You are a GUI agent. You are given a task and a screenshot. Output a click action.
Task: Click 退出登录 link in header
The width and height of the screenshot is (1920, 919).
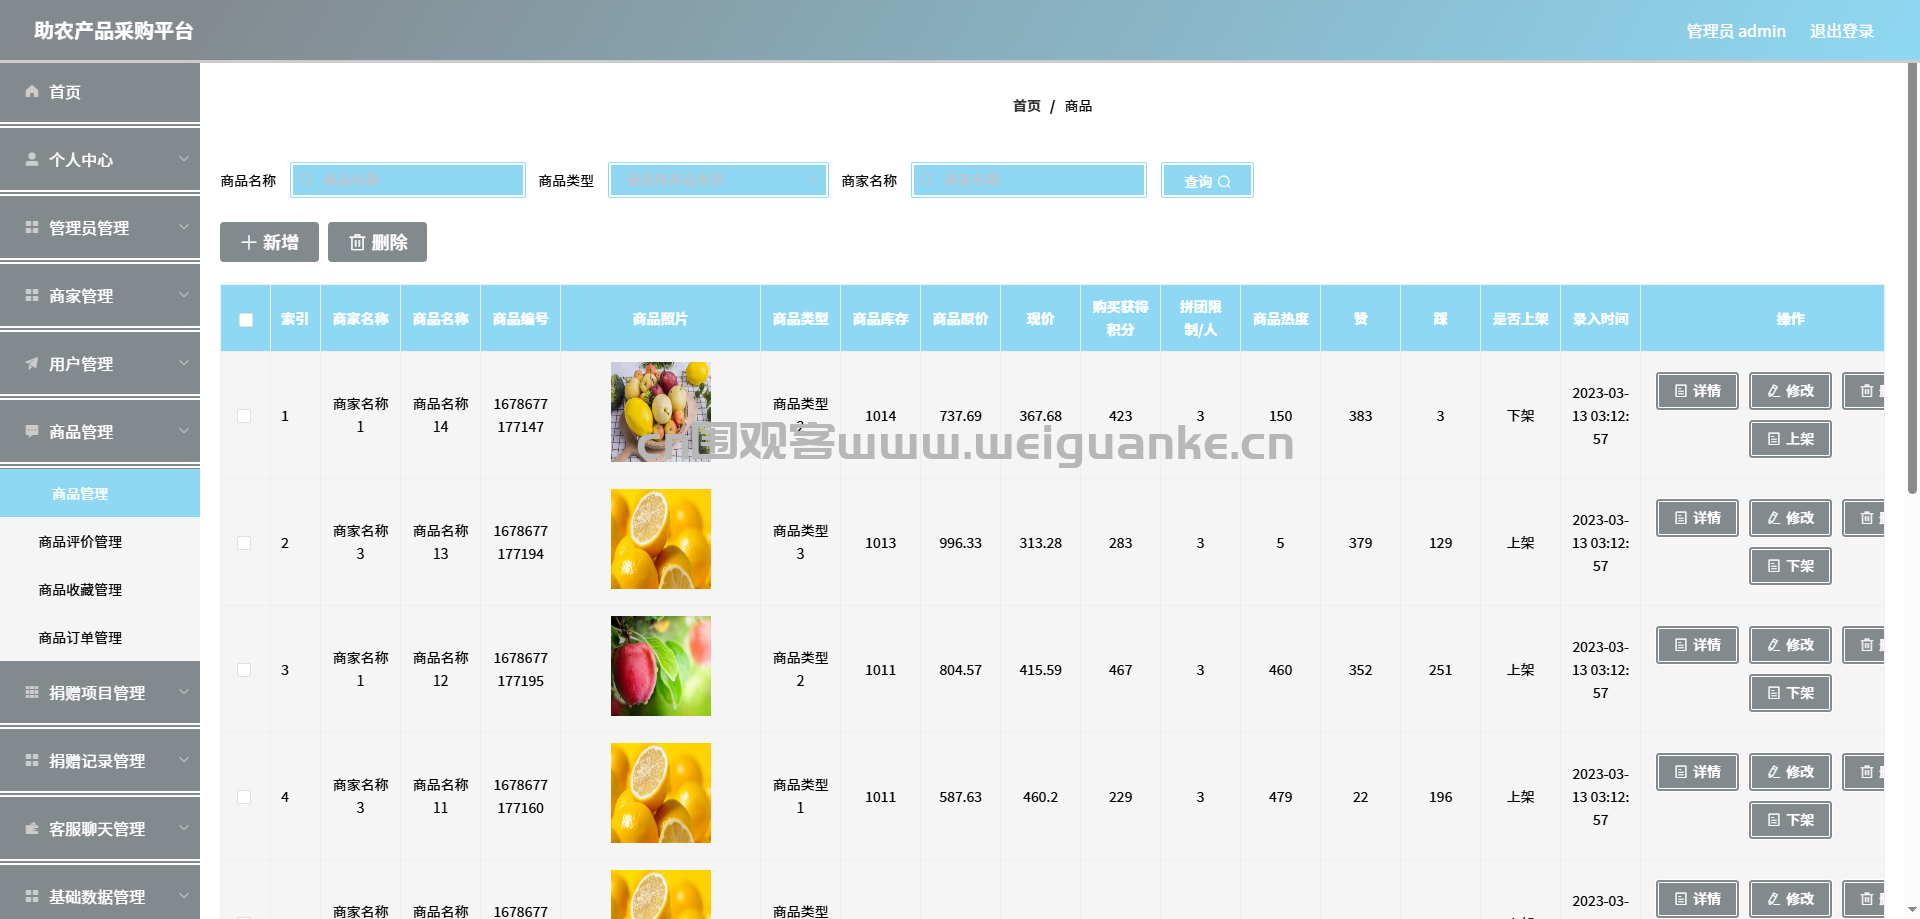point(1841,31)
